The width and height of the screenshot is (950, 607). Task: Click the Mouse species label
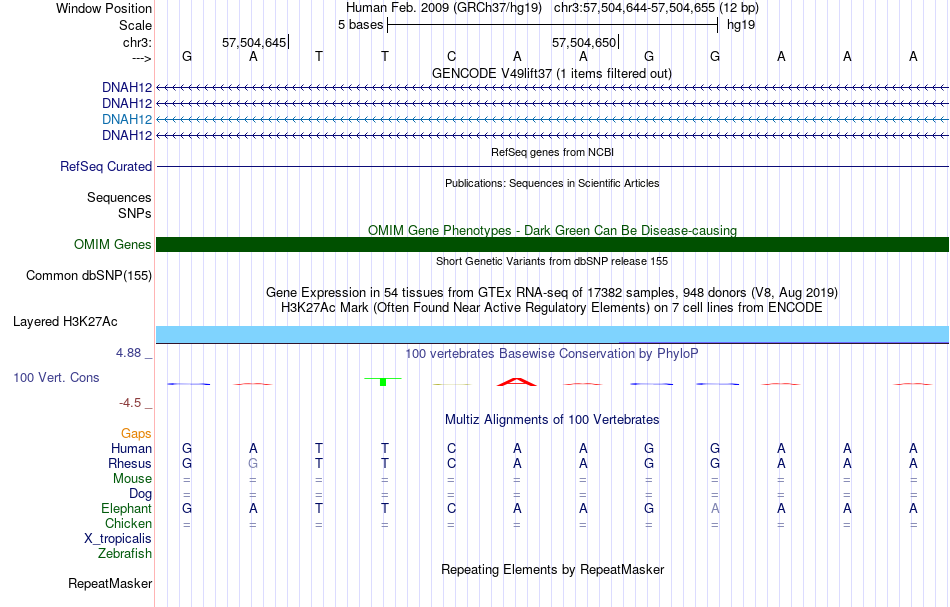132,479
